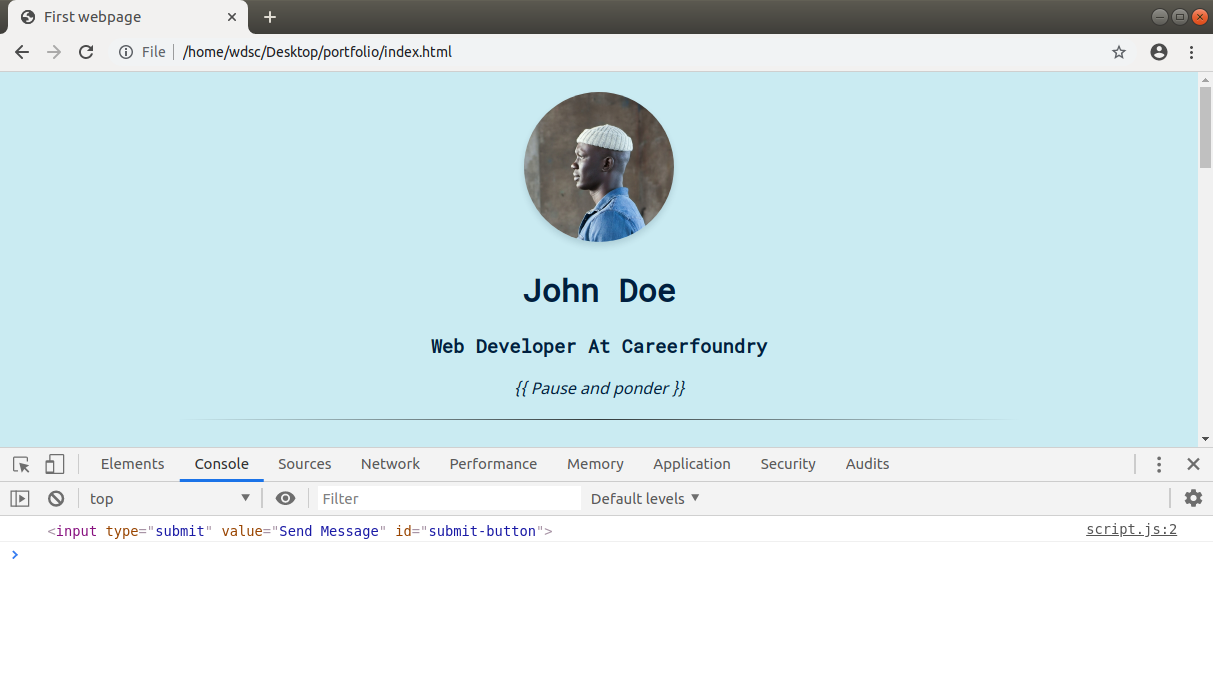The width and height of the screenshot is (1213, 693).
Task: Click the page's vertical scrollbar thumb
Action: (1205, 127)
